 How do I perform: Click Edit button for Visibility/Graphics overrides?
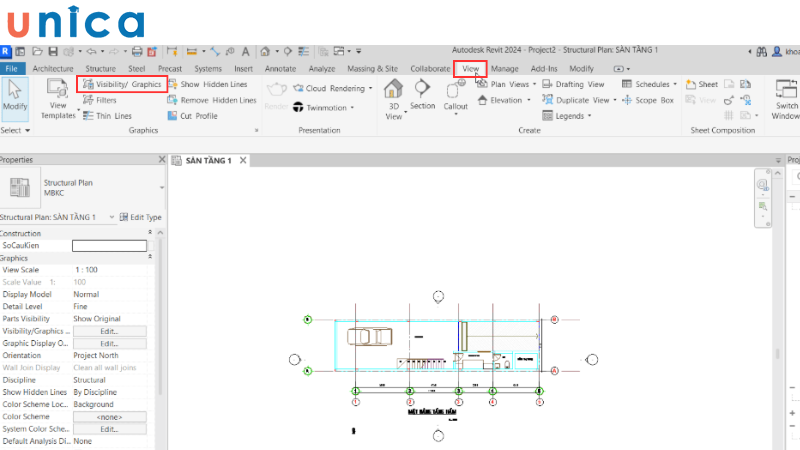tap(110, 330)
